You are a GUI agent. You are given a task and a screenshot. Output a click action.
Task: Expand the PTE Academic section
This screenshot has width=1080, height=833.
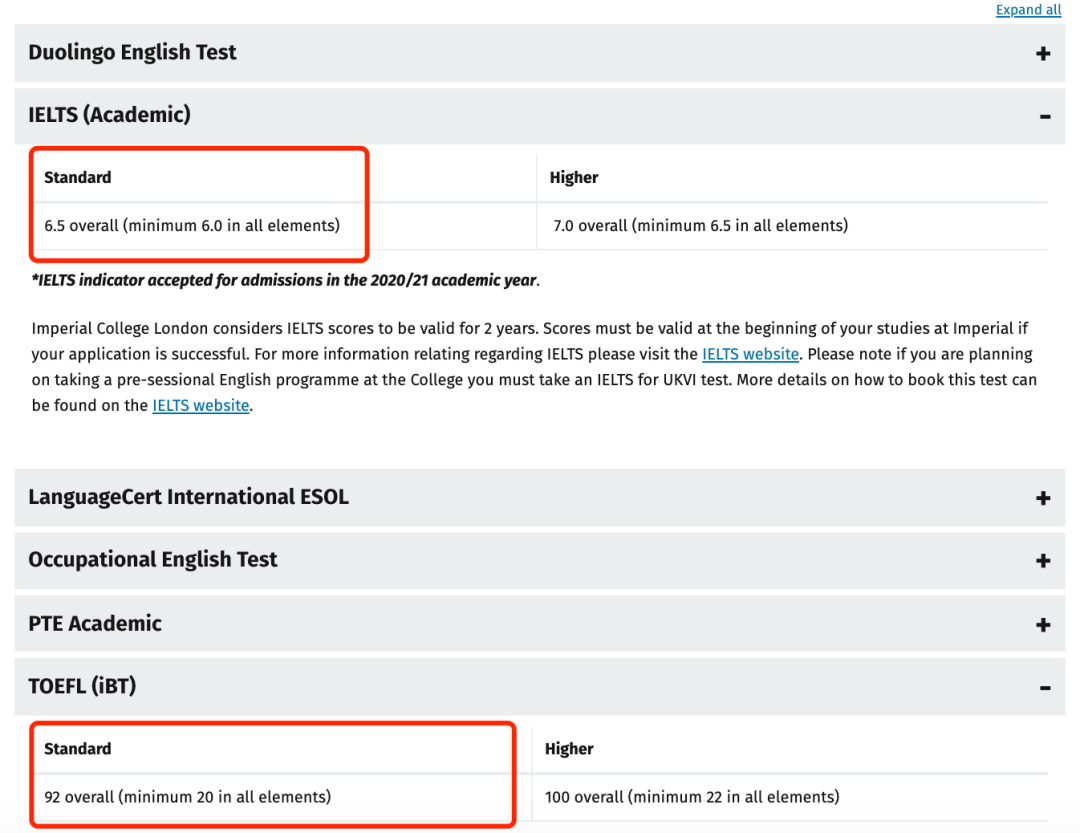(539, 624)
